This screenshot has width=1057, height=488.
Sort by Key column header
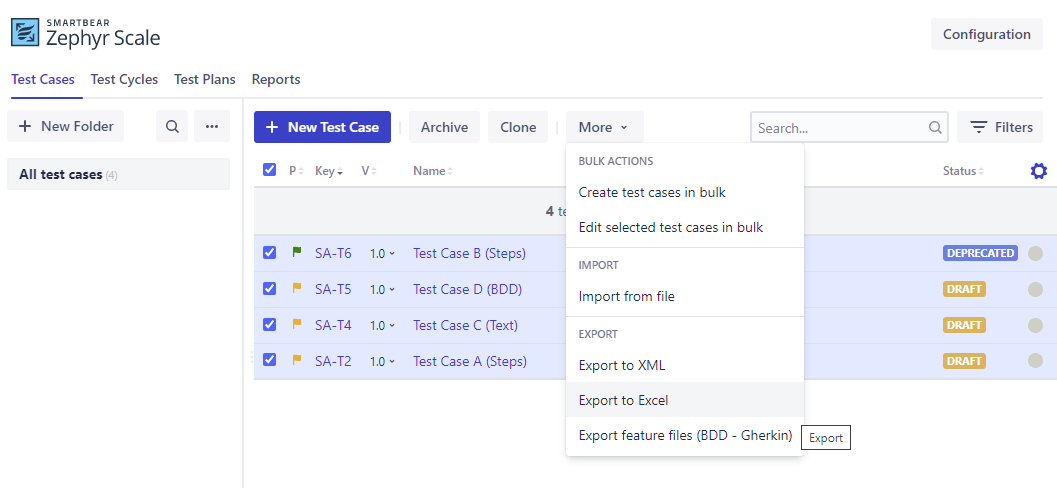[329, 171]
